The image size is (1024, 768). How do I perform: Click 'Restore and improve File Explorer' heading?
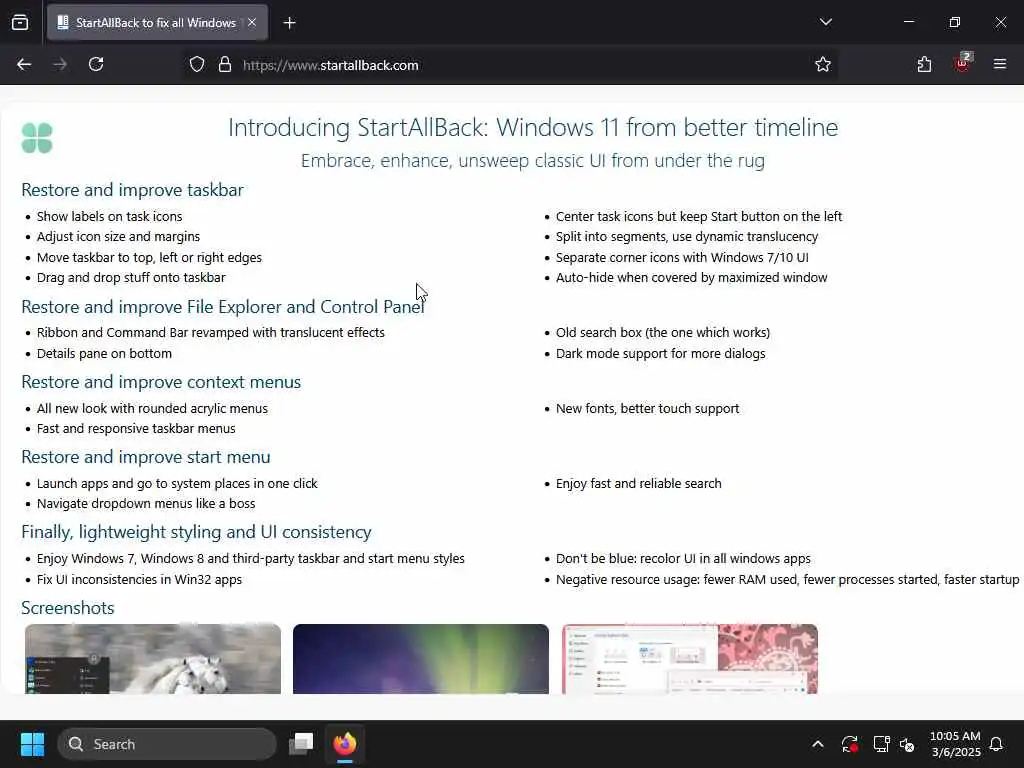(223, 307)
